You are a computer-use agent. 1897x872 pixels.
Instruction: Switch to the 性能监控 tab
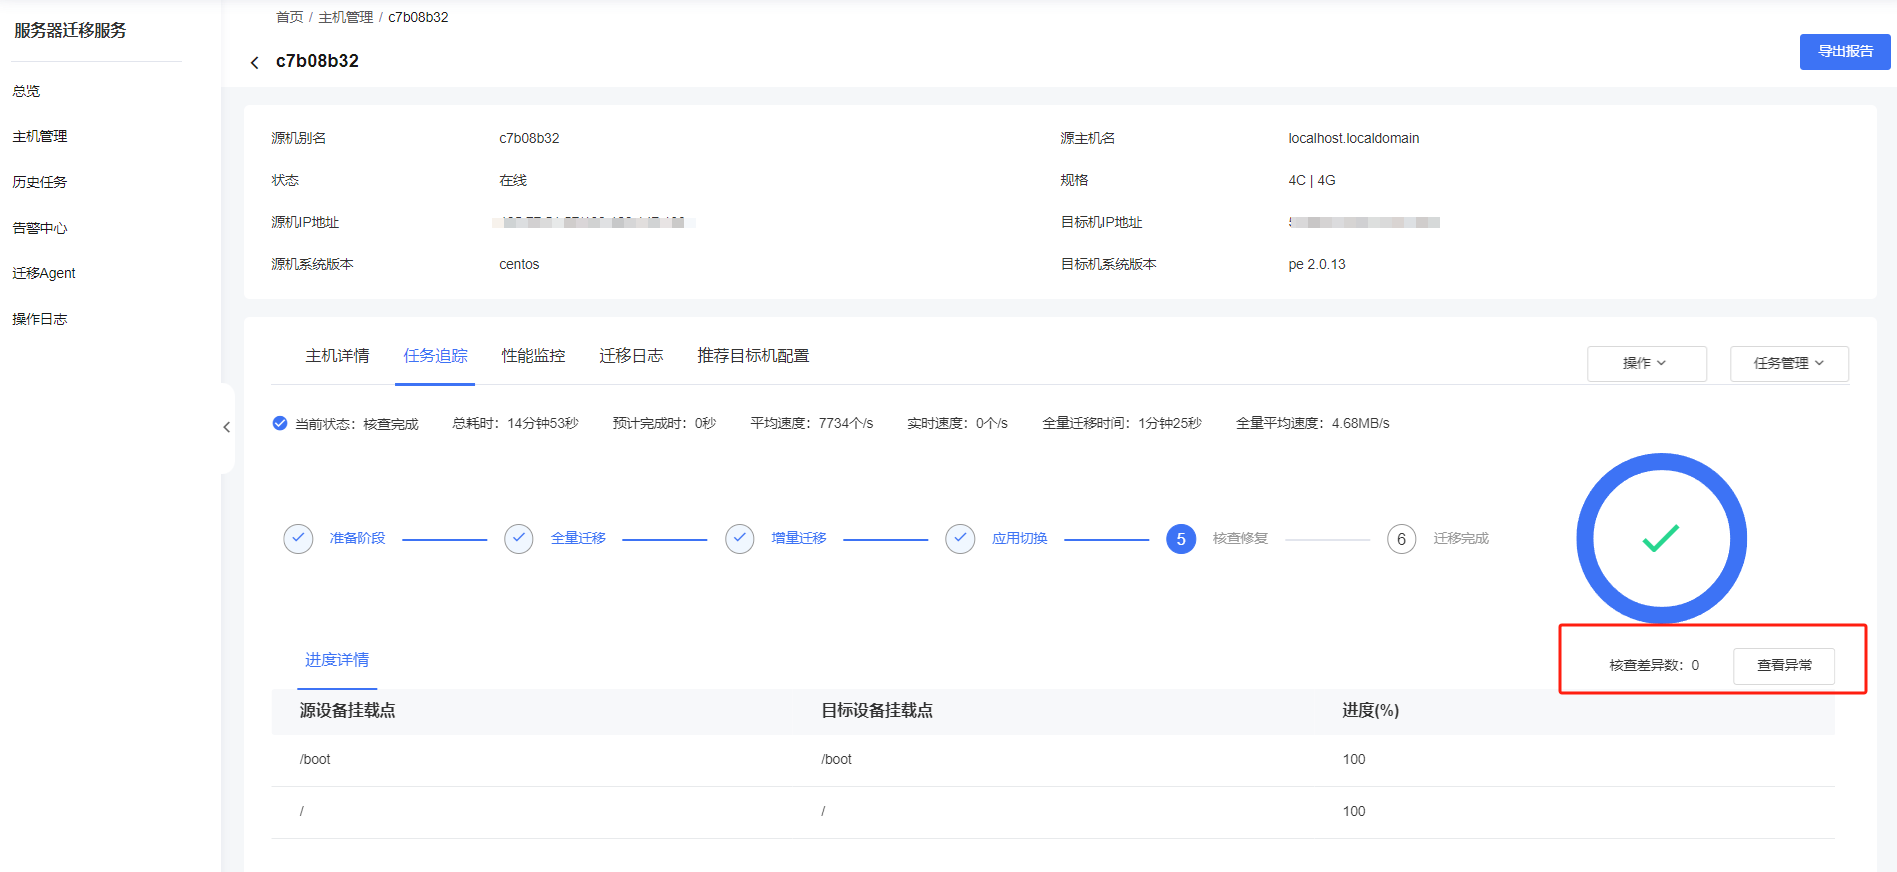tap(533, 356)
